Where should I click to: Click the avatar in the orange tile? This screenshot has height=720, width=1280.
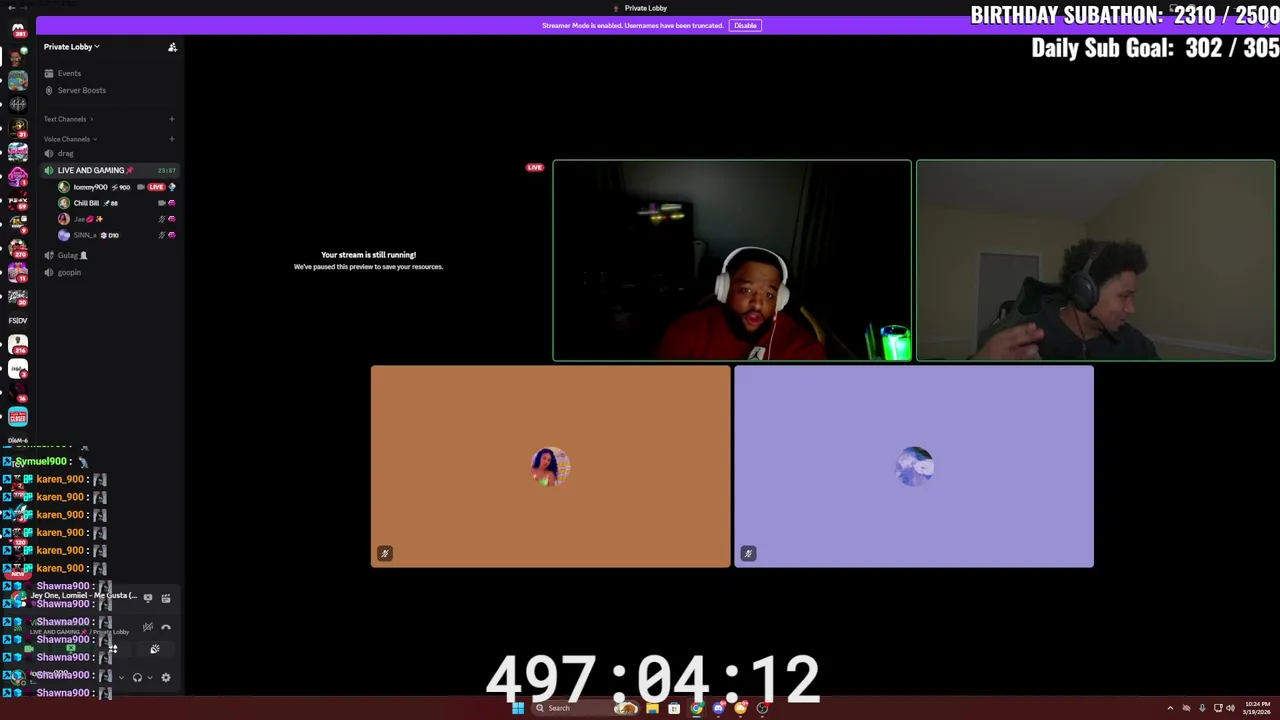click(x=551, y=466)
